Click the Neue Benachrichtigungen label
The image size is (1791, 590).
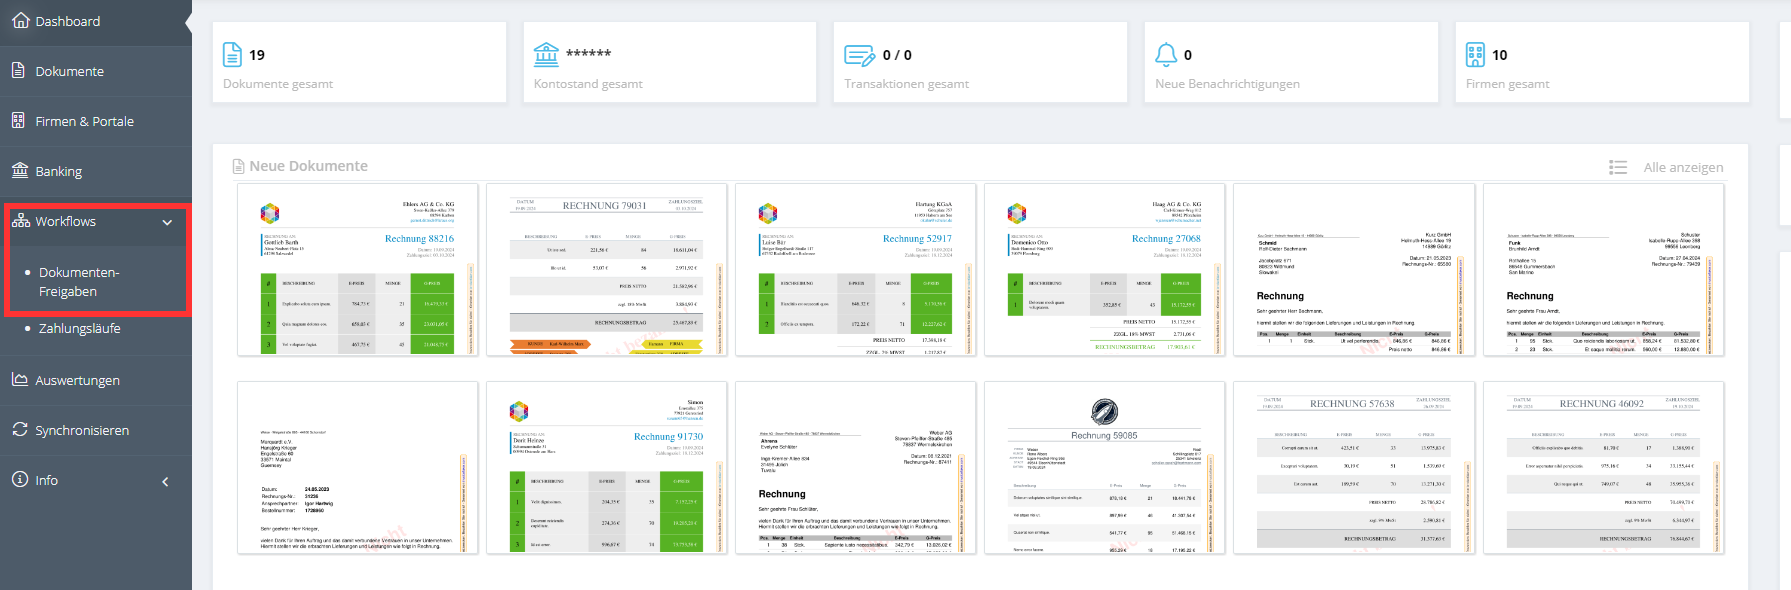(1227, 84)
